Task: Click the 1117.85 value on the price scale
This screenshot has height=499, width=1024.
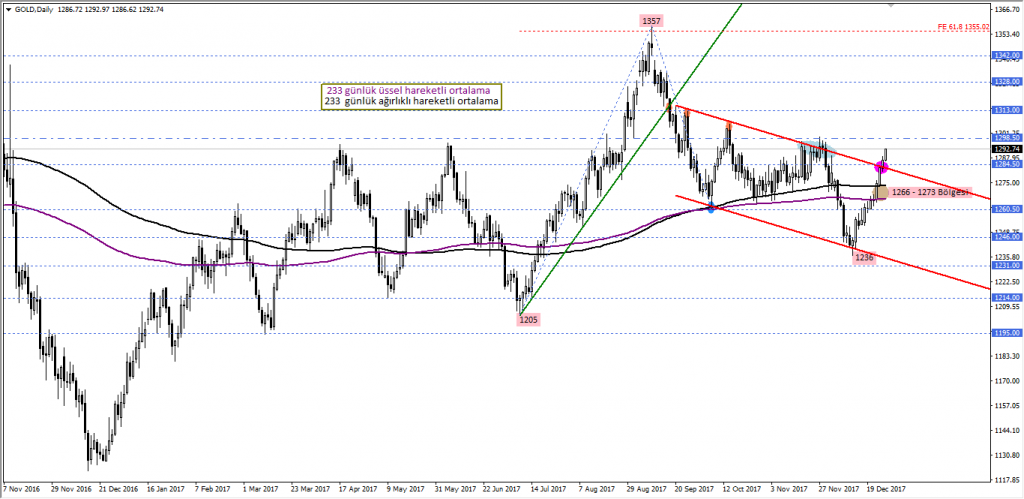Action: click(1008, 481)
